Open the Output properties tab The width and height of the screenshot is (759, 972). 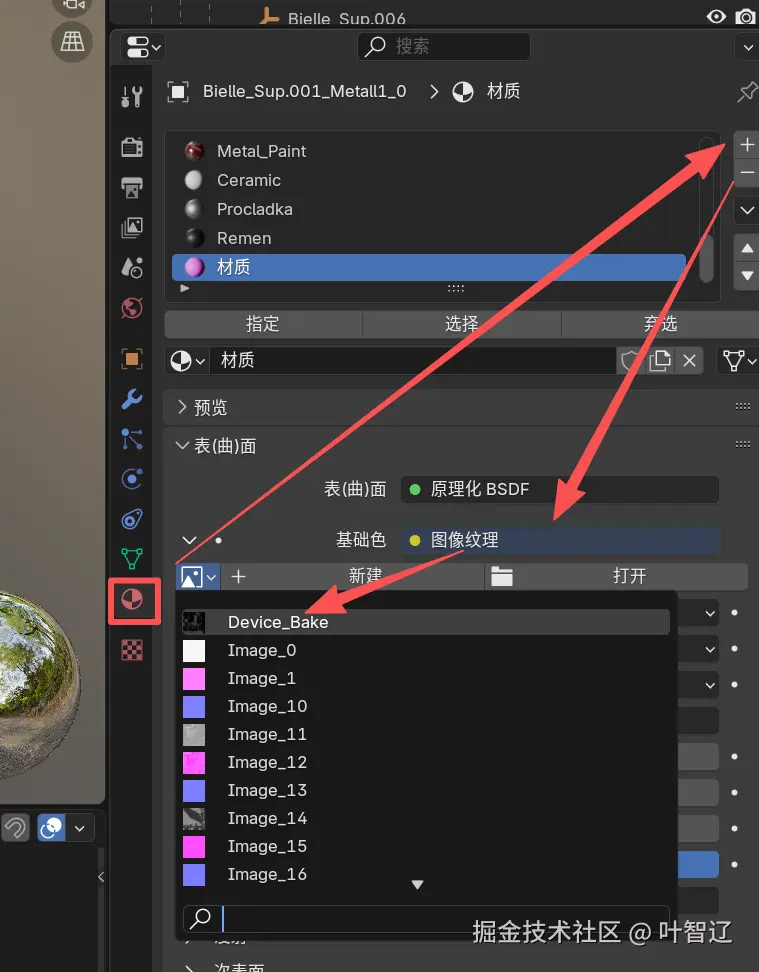click(x=131, y=187)
